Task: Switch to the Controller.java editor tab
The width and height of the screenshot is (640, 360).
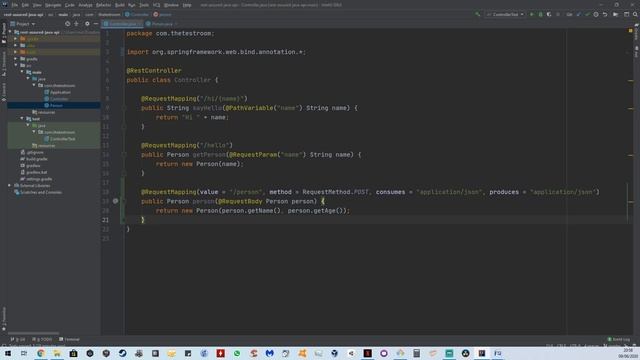Action: [x=122, y=24]
